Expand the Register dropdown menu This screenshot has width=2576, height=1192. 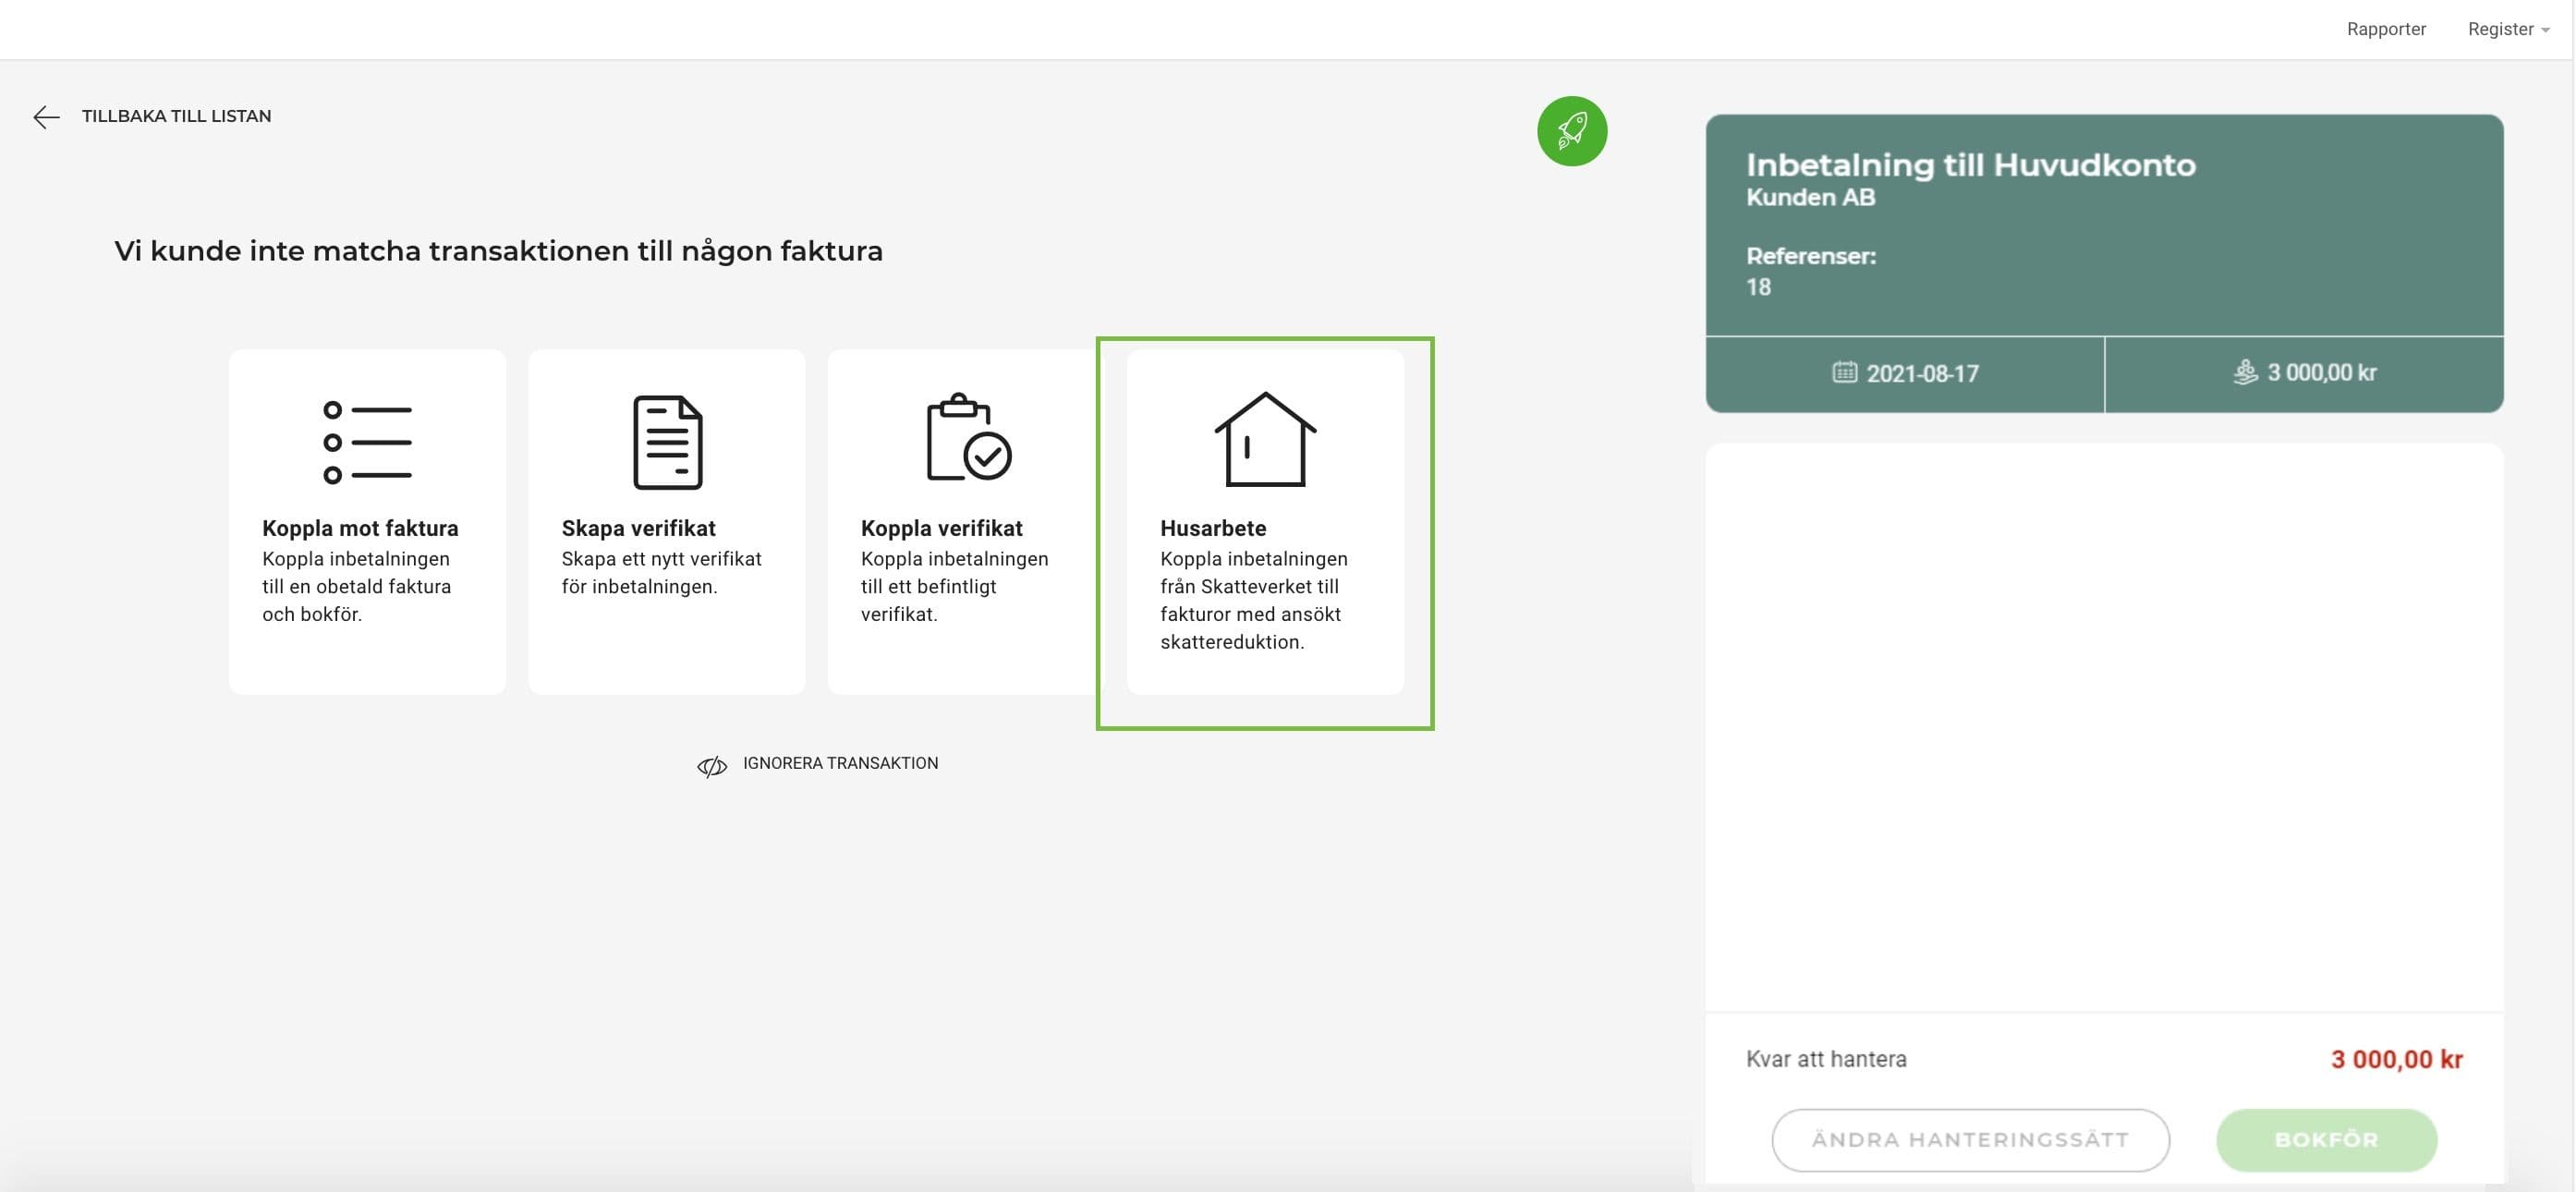pyautogui.click(x=2508, y=29)
